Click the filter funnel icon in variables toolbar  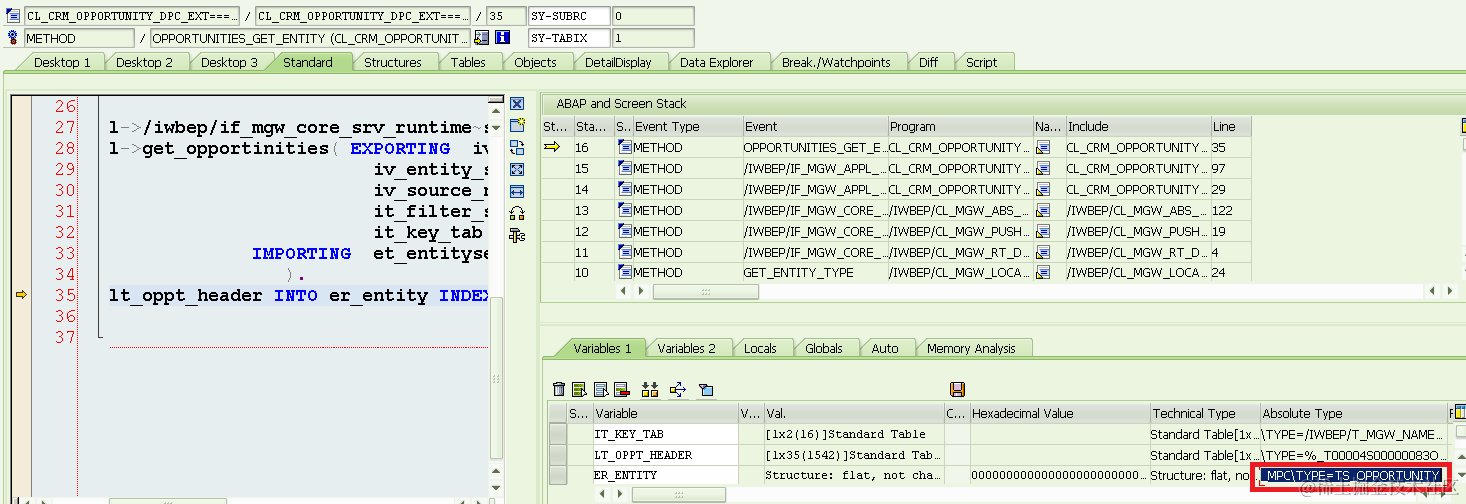706,389
